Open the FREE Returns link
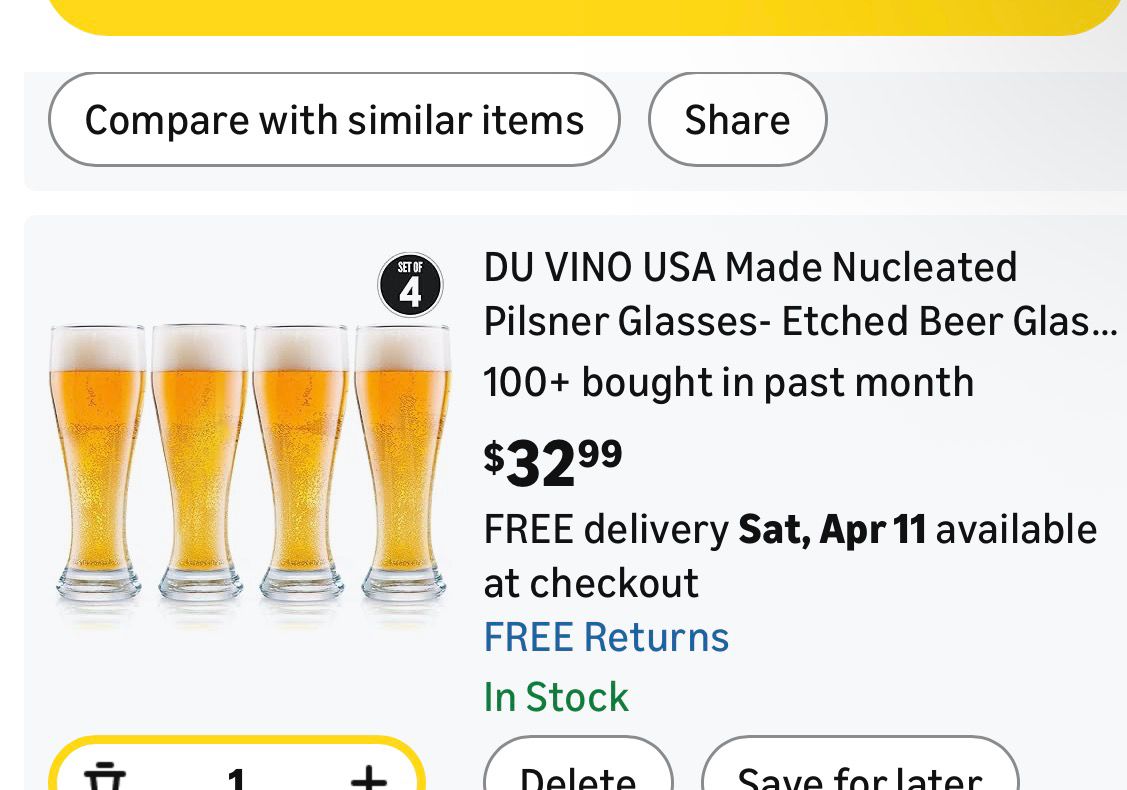 (606, 637)
